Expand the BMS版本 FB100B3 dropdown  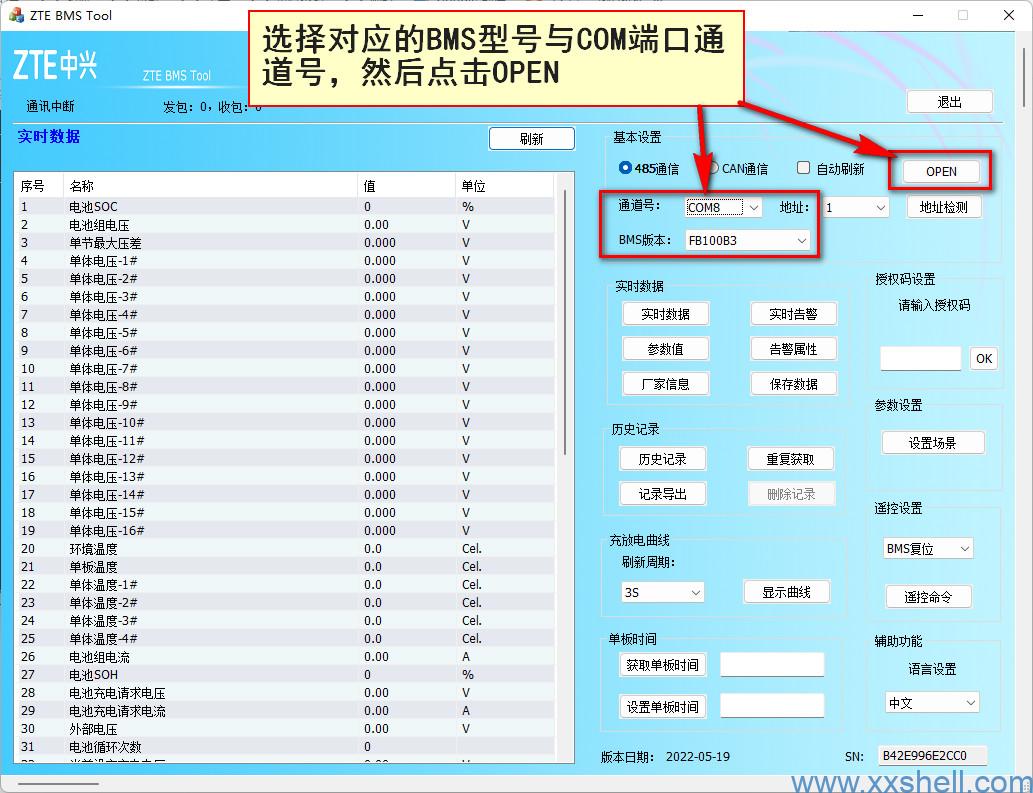coord(747,240)
